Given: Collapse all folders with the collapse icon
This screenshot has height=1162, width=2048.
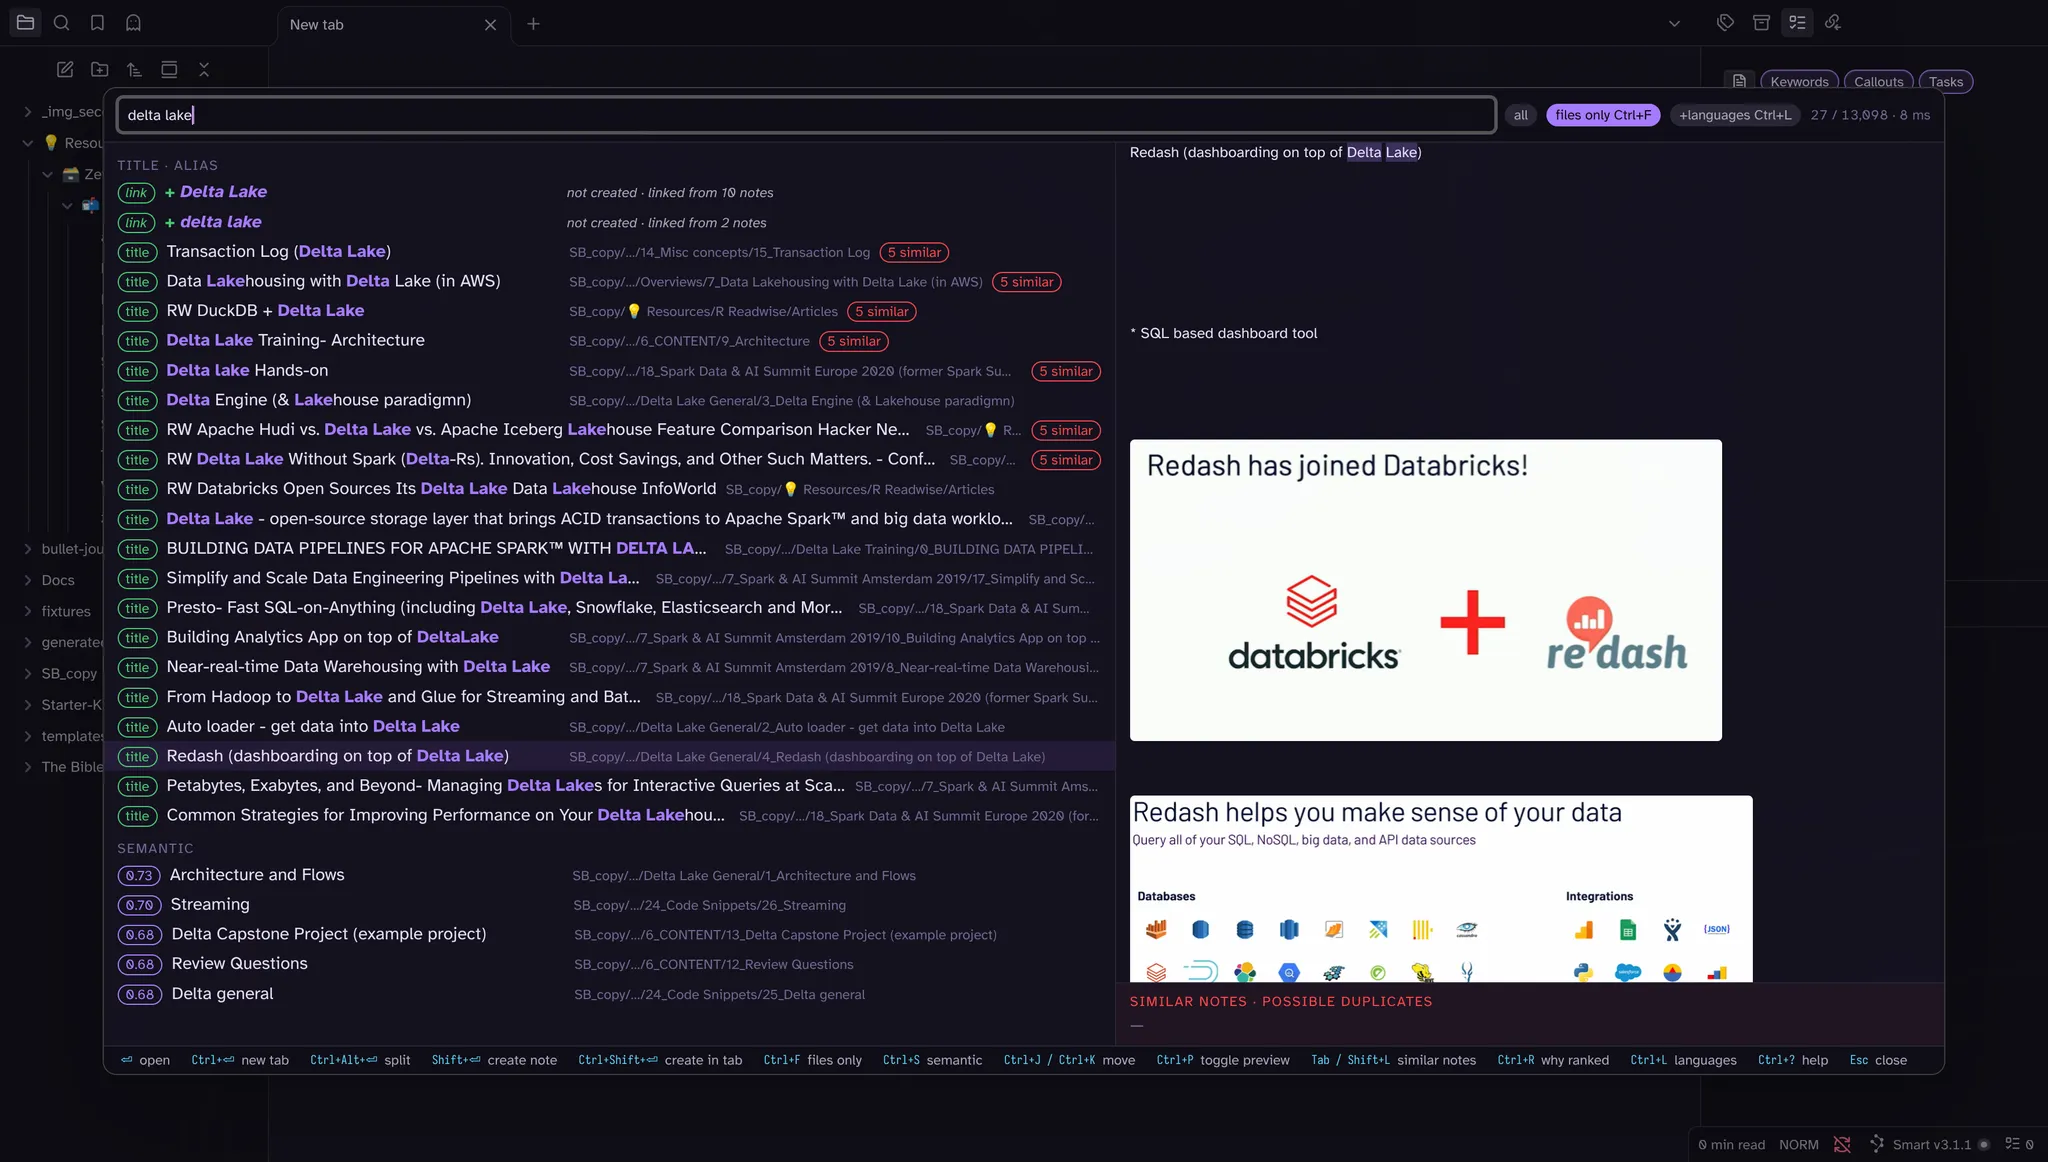Looking at the screenshot, I should (x=204, y=69).
